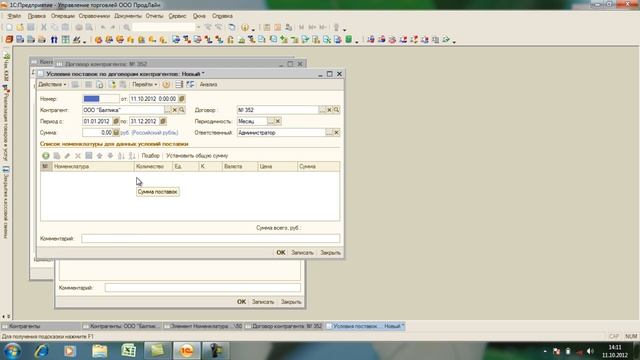Click the yellow help icon in the main toolbar
Viewport: 640px width, 360px height.
(x=244, y=27)
